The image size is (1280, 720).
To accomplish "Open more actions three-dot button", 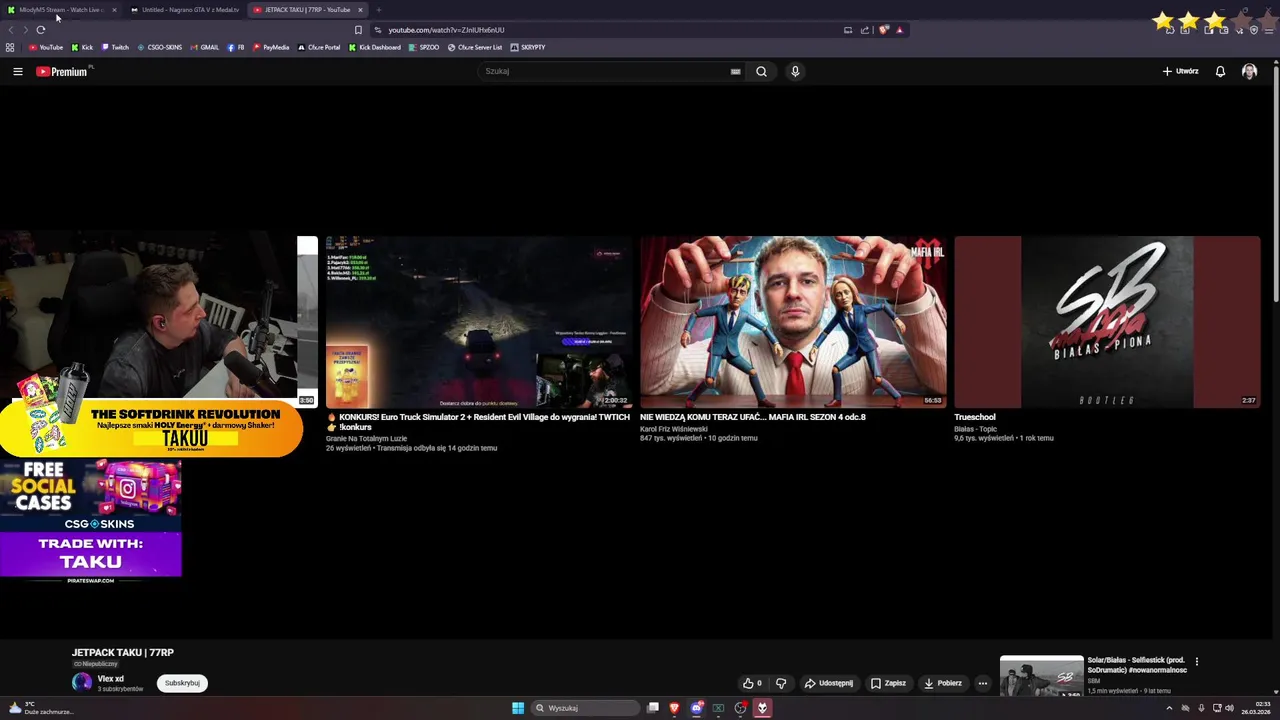I will click(983, 683).
